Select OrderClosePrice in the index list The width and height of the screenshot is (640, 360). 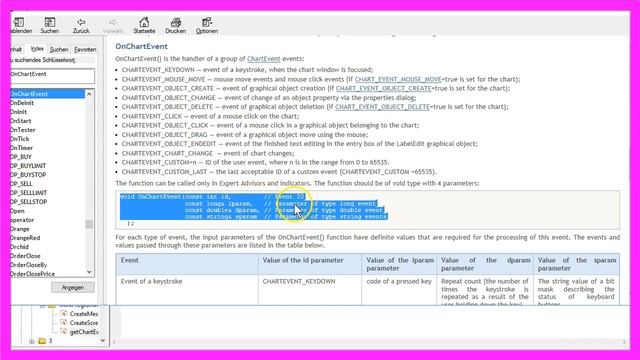(x=33, y=274)
